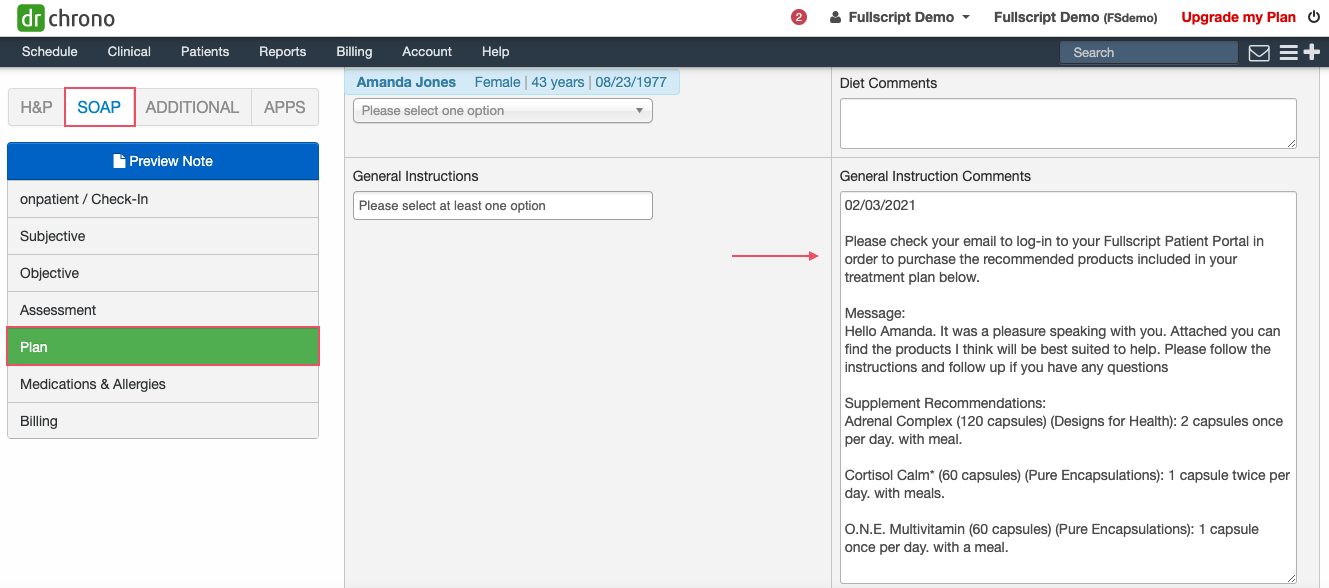Click the 'General Instructions' label
This screenshot has width=1329, height=588.
point(416,176)
